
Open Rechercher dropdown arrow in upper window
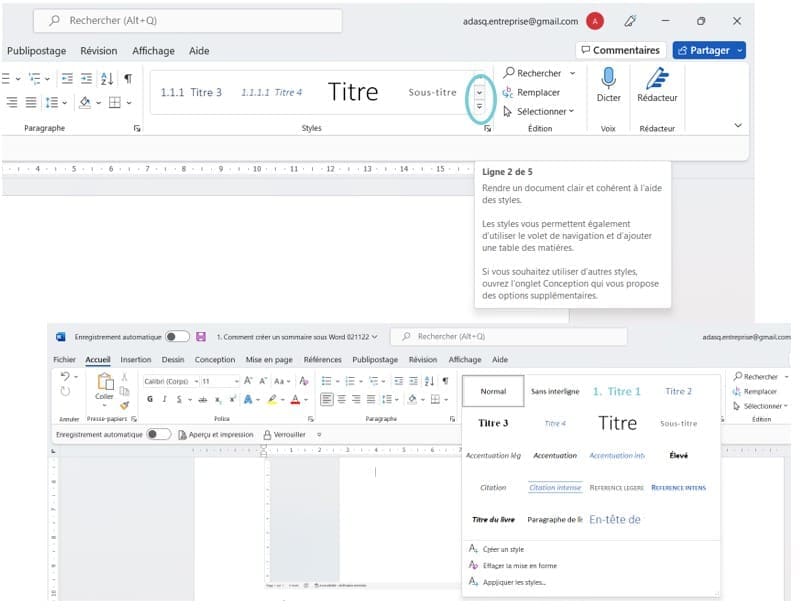(573, 73)
